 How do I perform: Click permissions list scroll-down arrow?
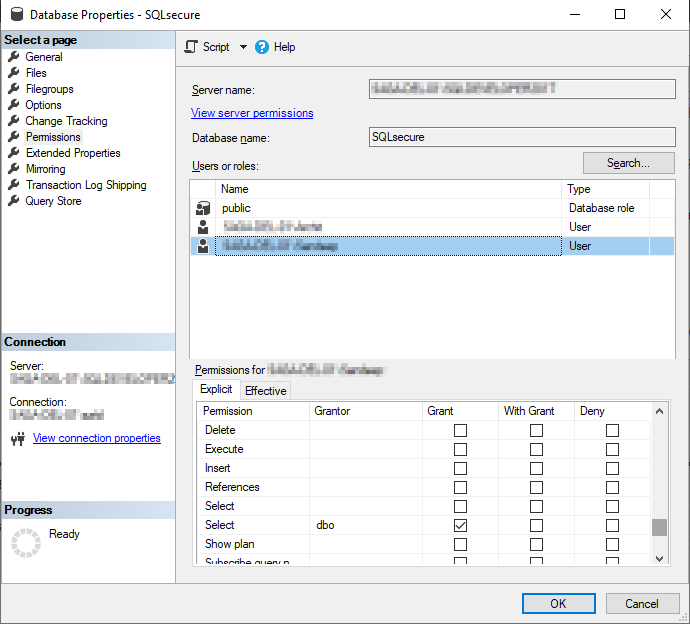click(x=659, y=558)
